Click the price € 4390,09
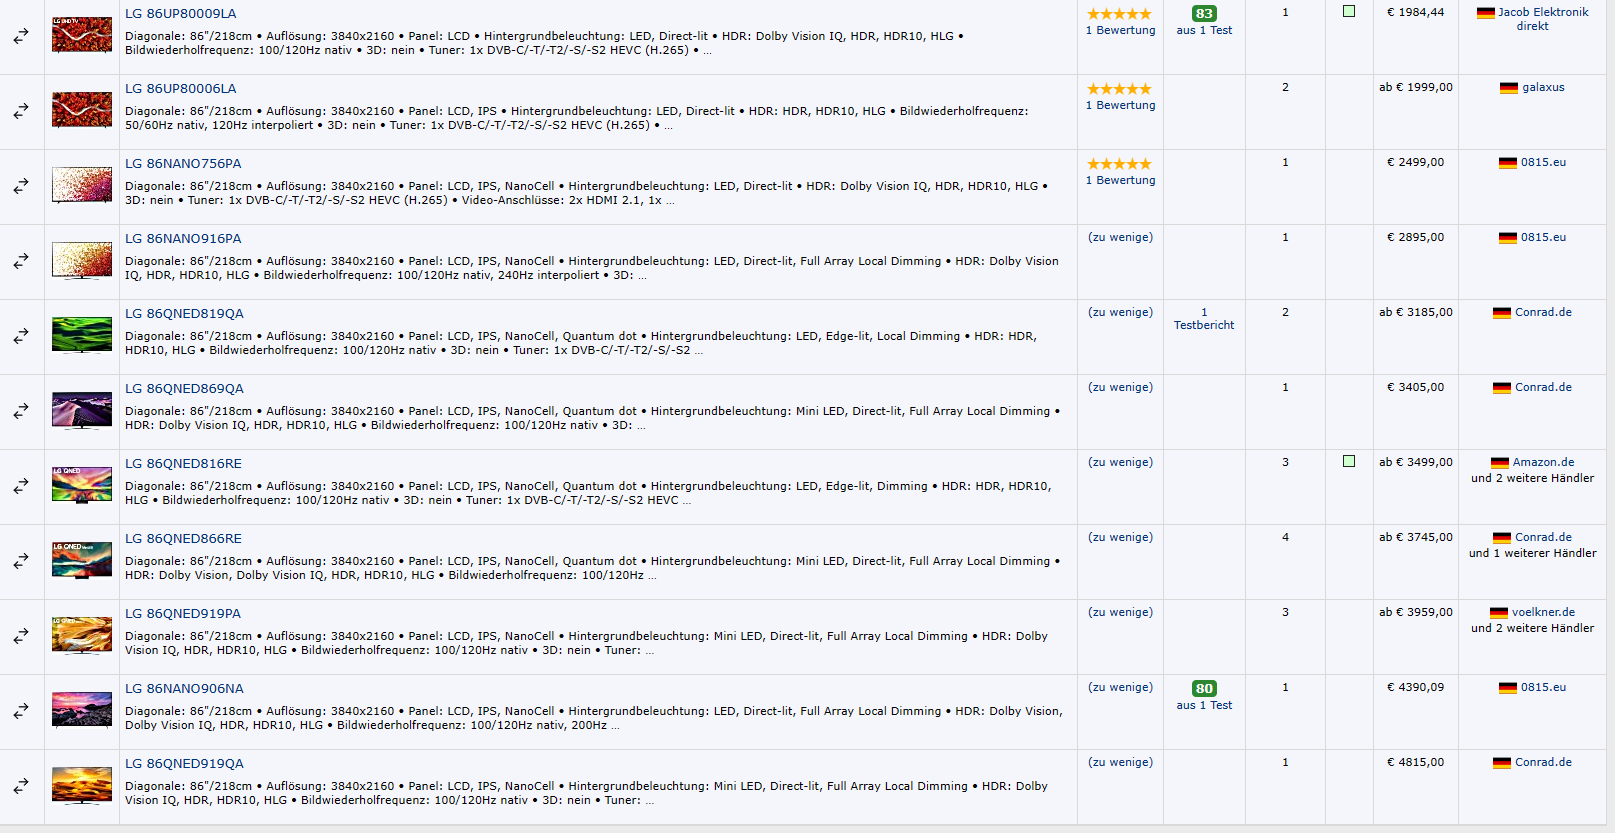 (x=1415, y=687)
